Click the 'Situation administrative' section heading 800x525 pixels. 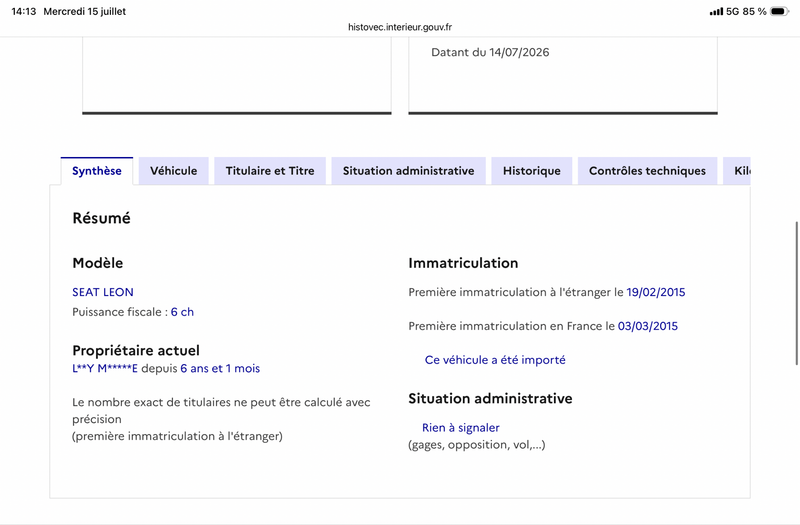pos(490,398)
